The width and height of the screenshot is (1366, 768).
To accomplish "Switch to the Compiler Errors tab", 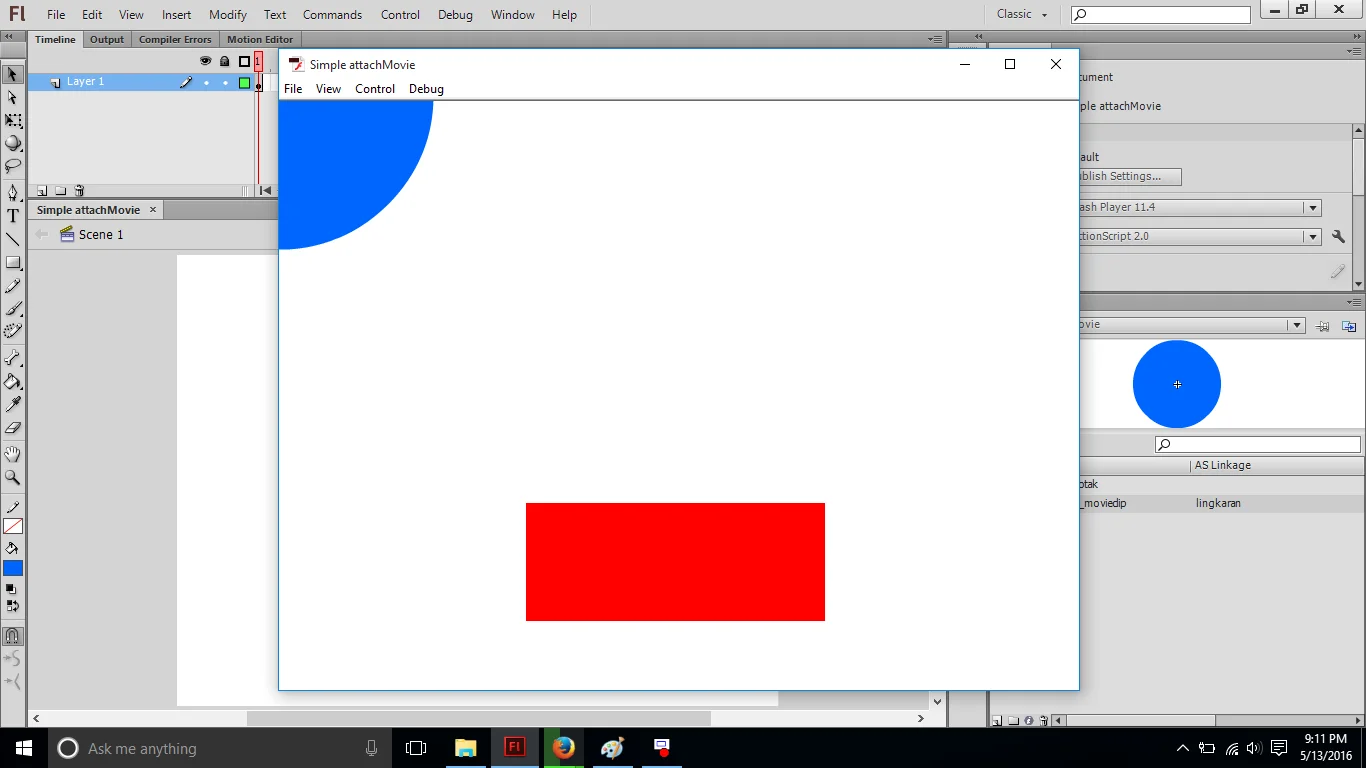I will 175,40.
